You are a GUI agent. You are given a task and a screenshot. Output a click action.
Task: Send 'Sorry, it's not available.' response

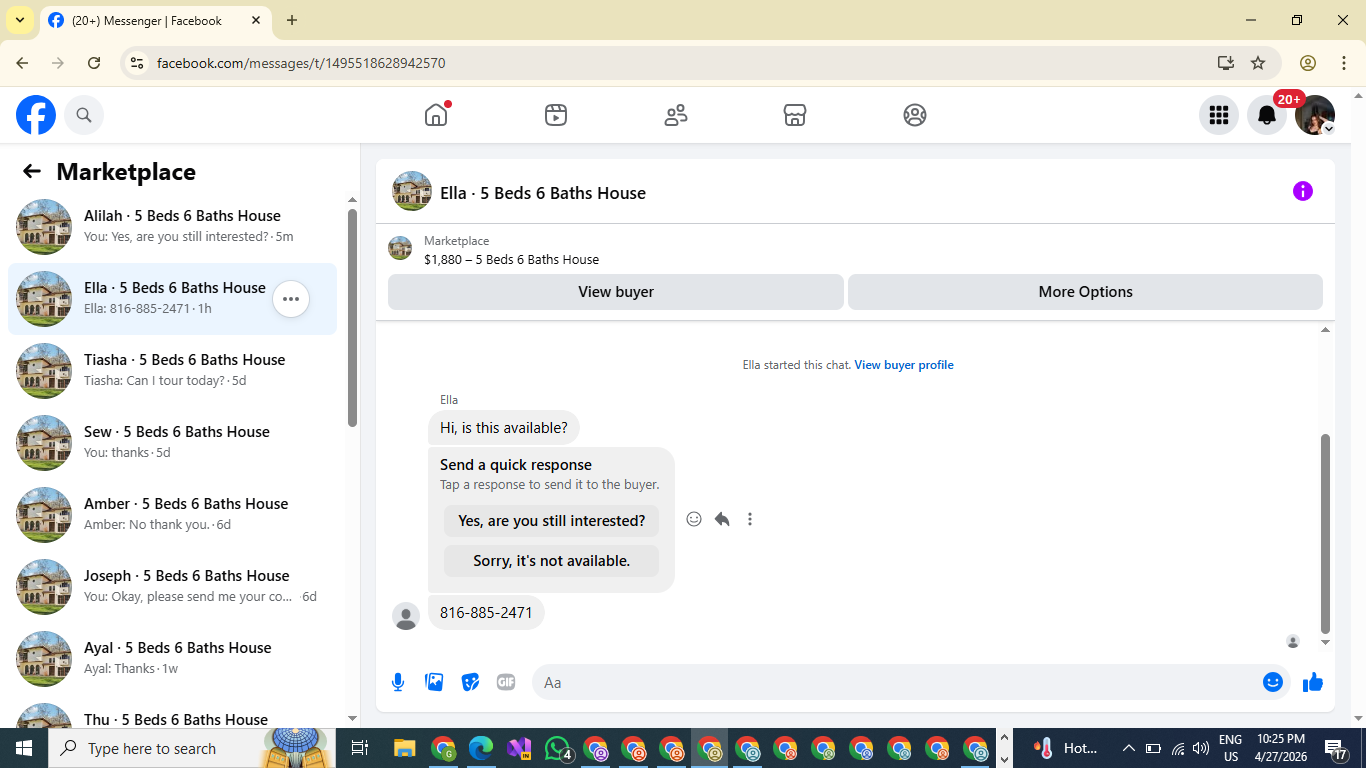pyautogui.click(x=552, y=561)
